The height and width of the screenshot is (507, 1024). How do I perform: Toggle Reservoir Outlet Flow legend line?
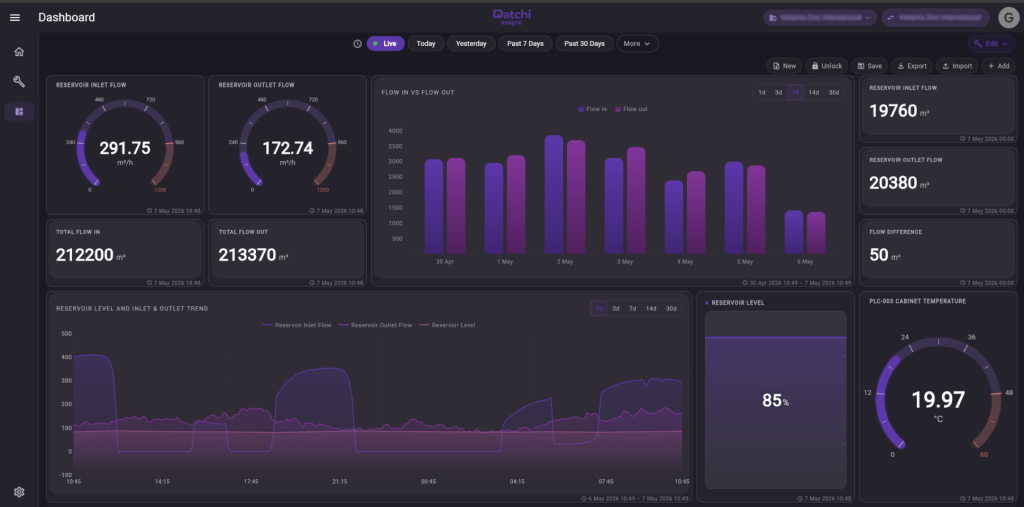376,325
